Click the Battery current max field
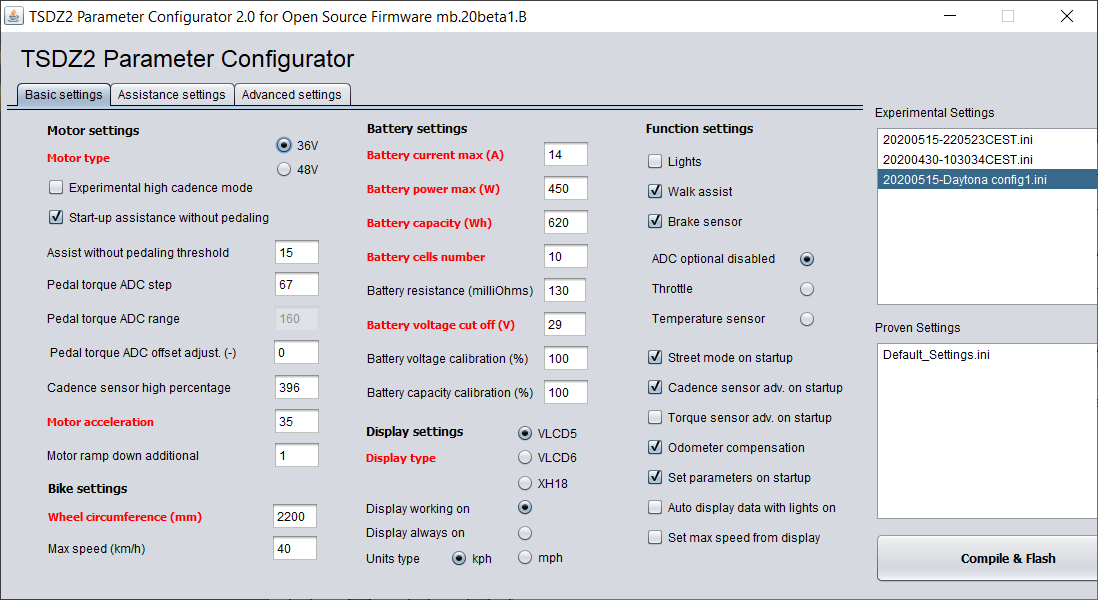This screenshot has height=600, width=1098. click(566, 155)
